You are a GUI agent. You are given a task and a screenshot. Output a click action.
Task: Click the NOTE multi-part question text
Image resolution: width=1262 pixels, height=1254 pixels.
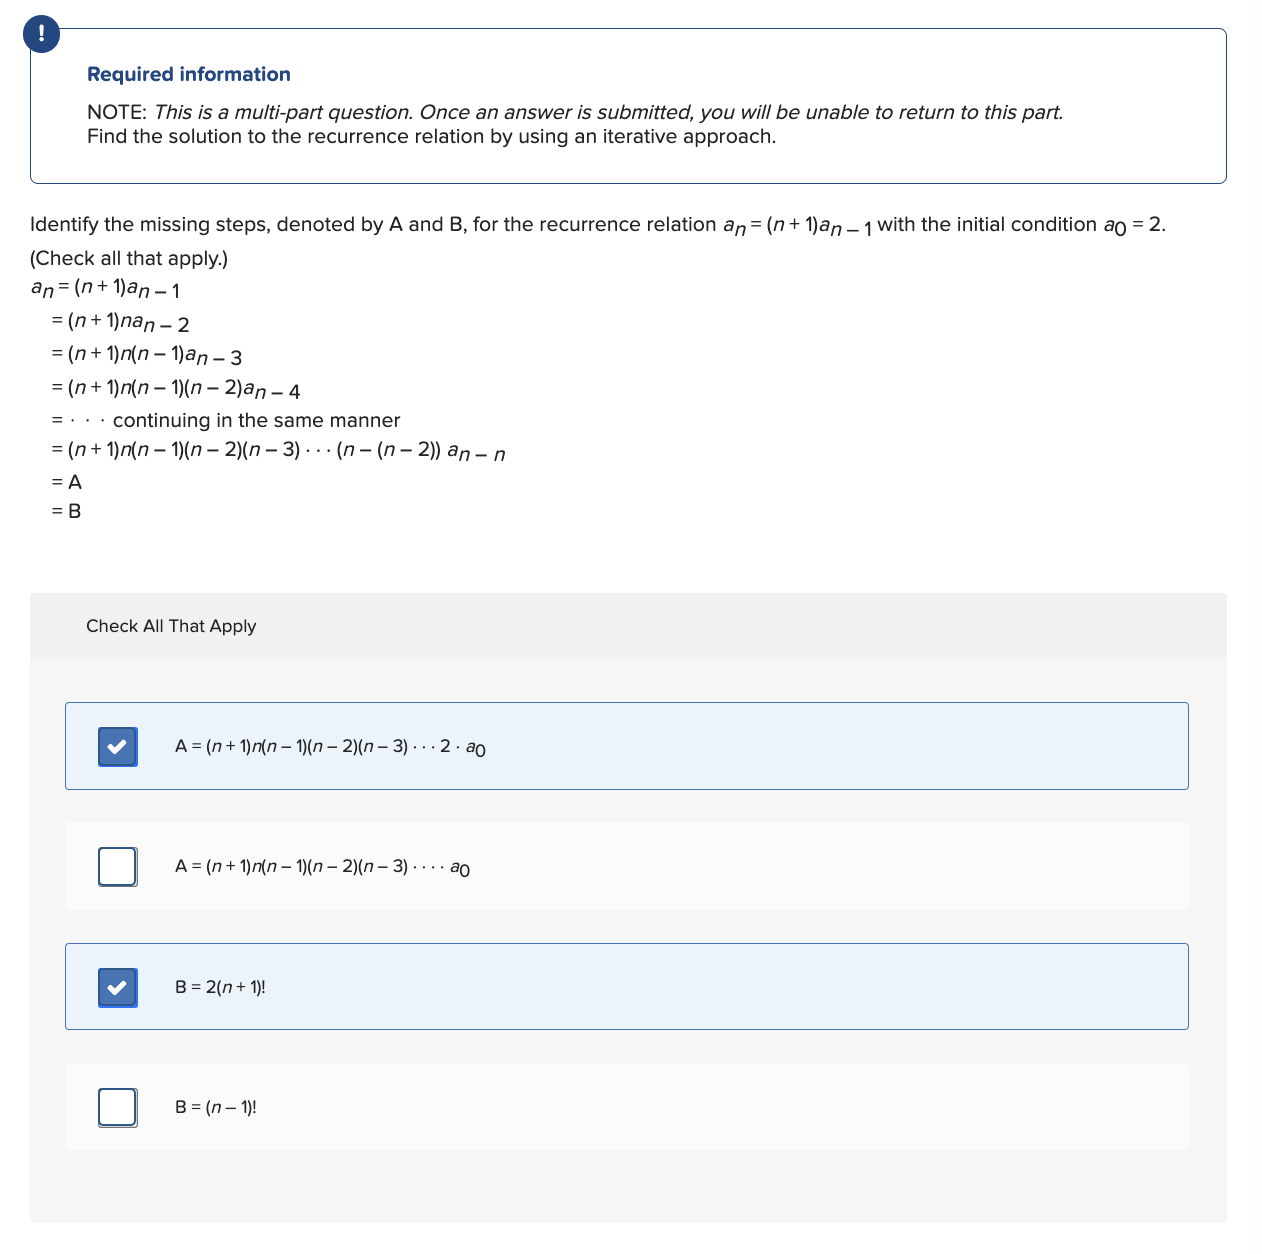[x=575, y=112]
